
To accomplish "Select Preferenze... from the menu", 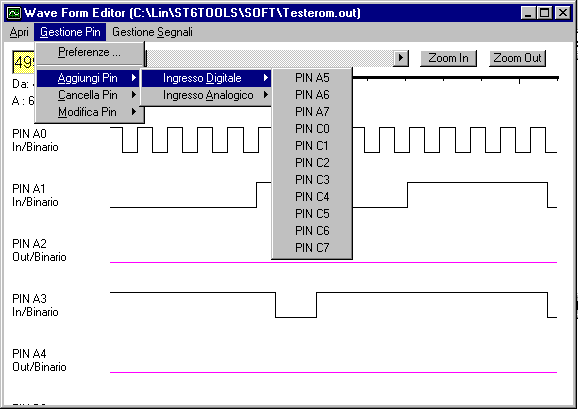I will tap(89, 52).
